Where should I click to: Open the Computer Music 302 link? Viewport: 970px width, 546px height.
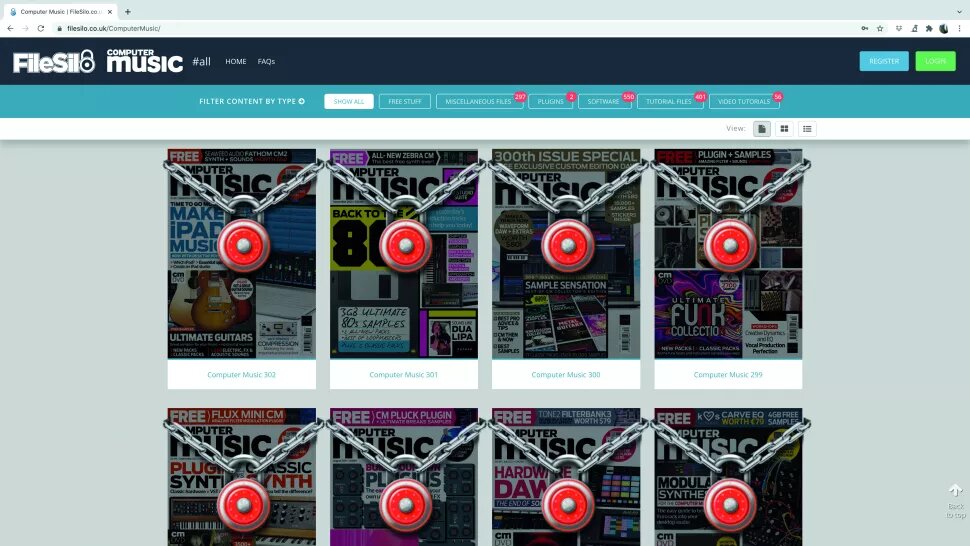[241, 375]
